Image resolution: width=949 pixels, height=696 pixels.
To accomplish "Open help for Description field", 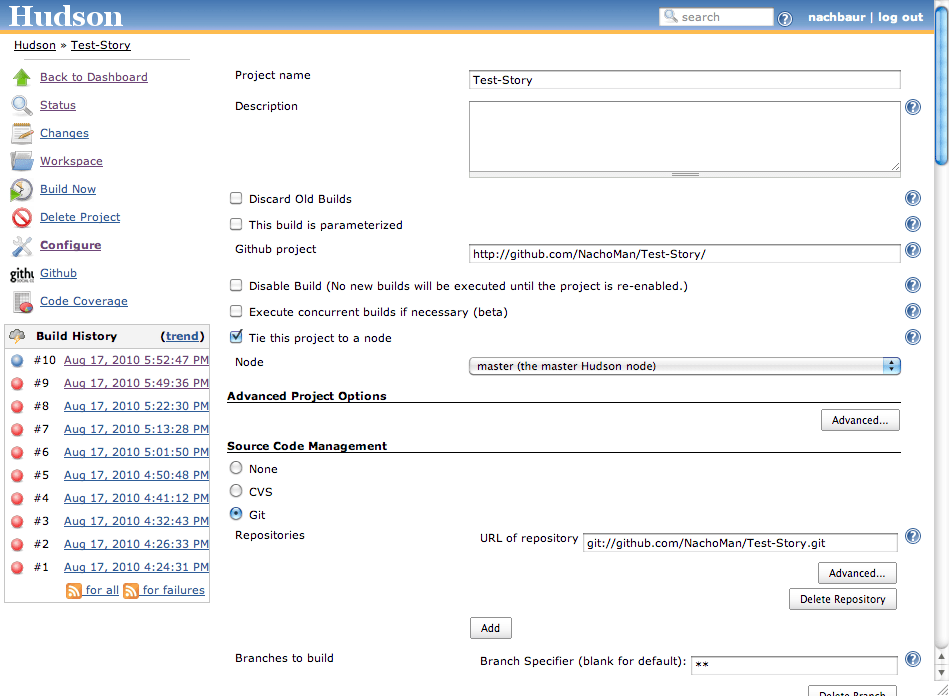I will [x=913, y=107].
